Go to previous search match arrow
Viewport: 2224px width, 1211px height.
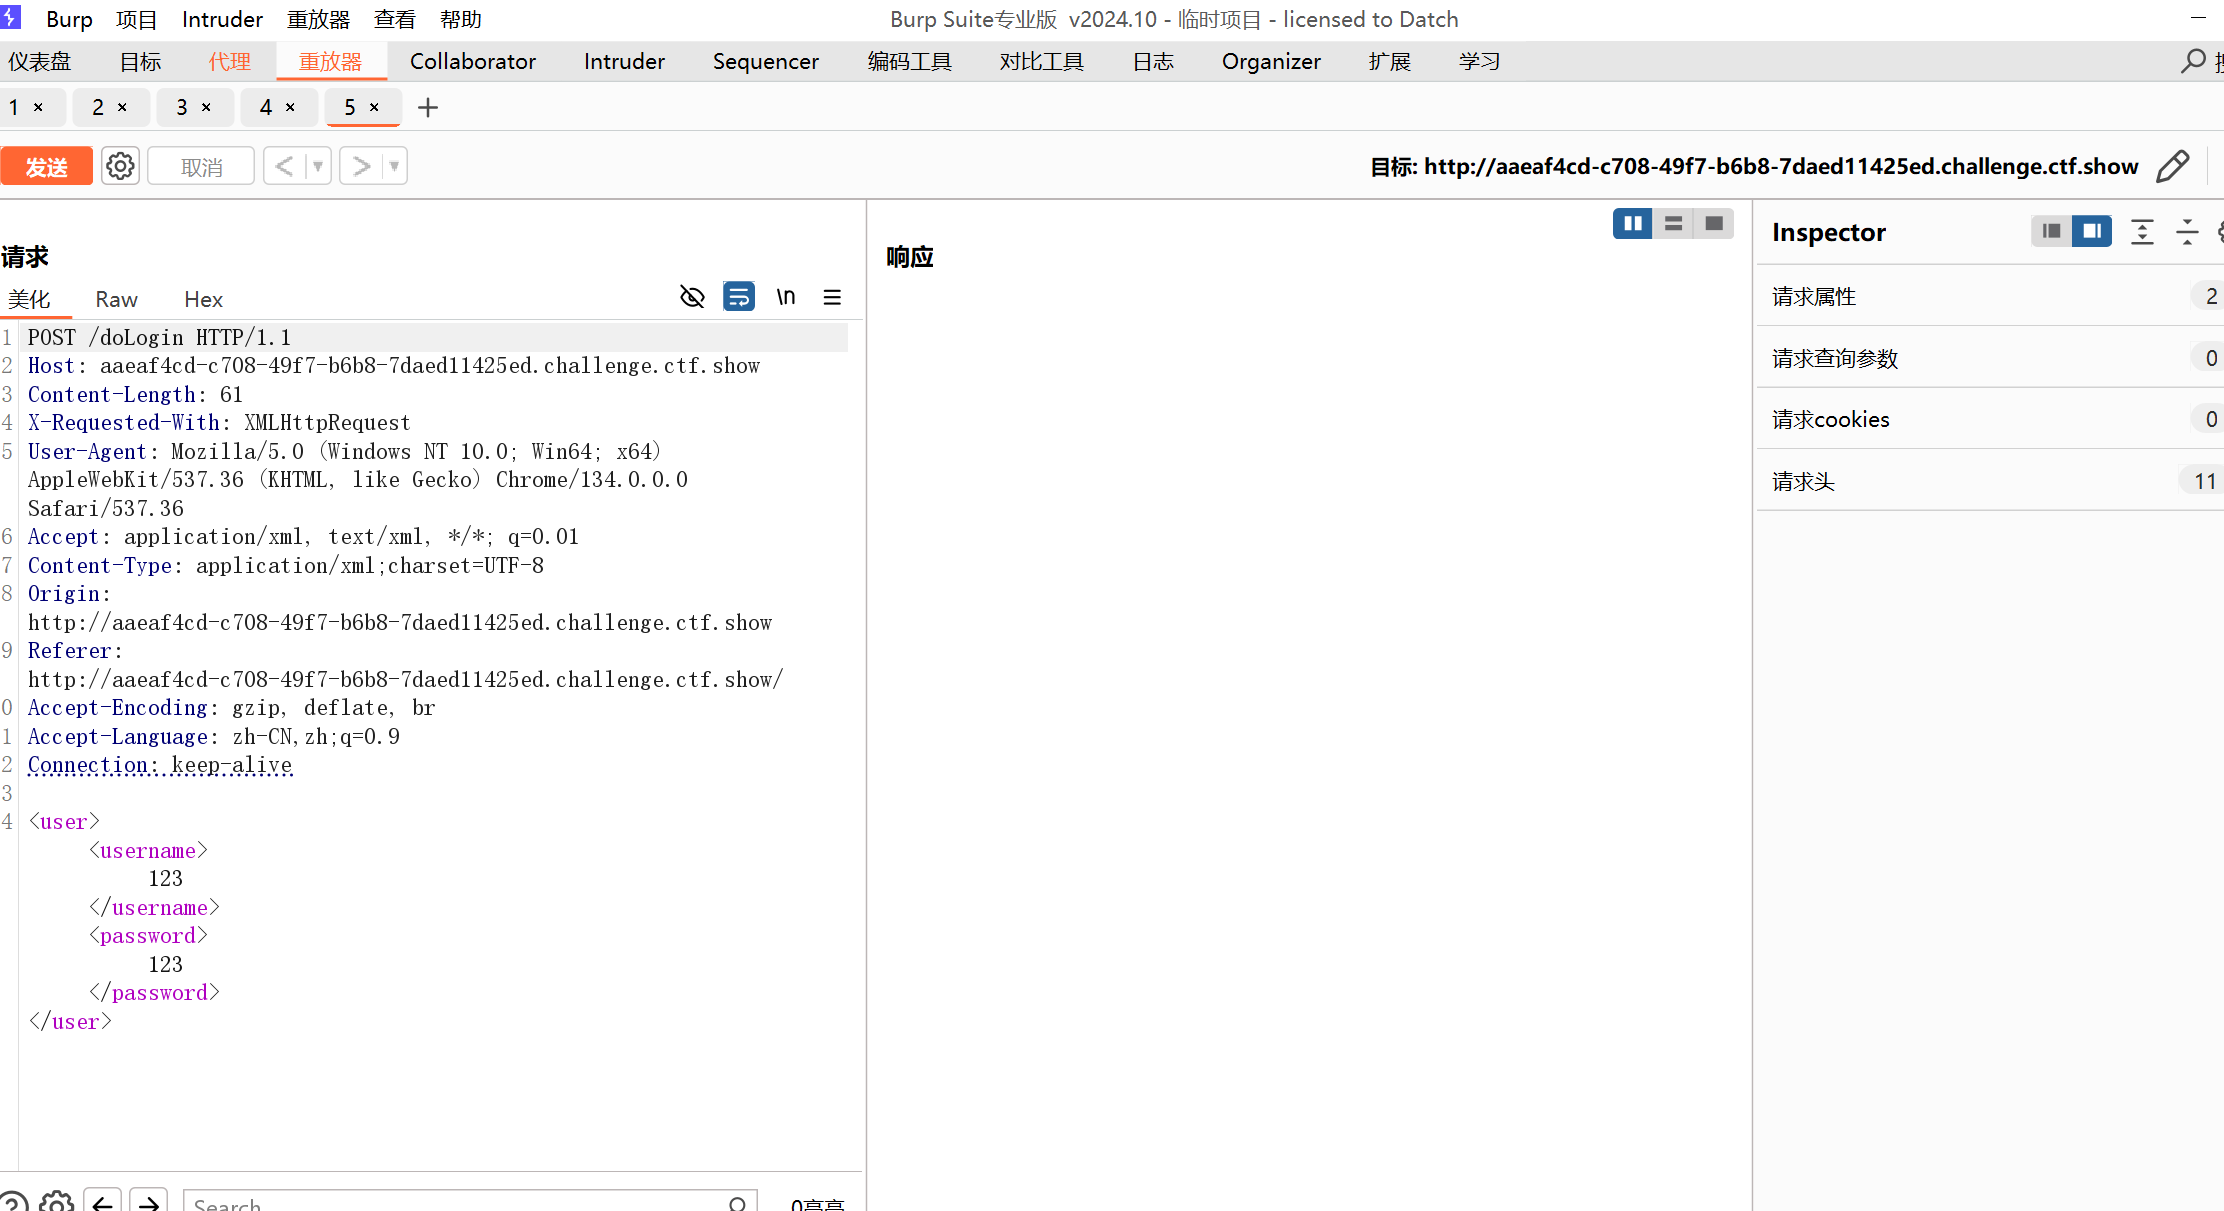pos(102,1203)
